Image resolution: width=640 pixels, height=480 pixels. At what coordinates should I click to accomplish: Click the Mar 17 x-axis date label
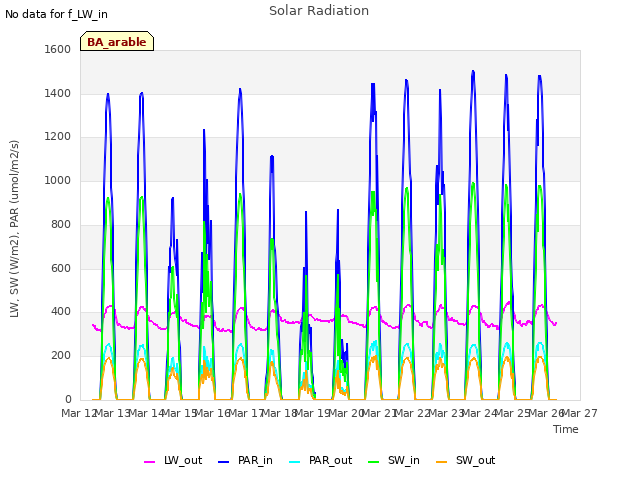click(246, 413)
